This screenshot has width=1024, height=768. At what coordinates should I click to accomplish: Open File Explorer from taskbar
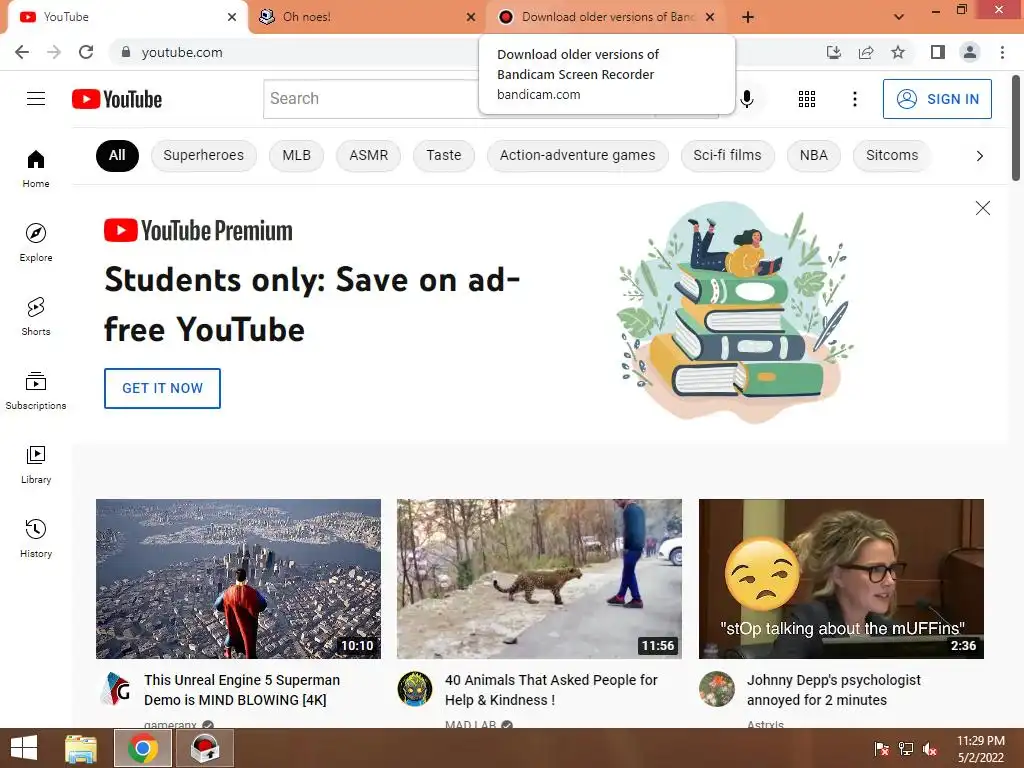(x=81, y=748)
